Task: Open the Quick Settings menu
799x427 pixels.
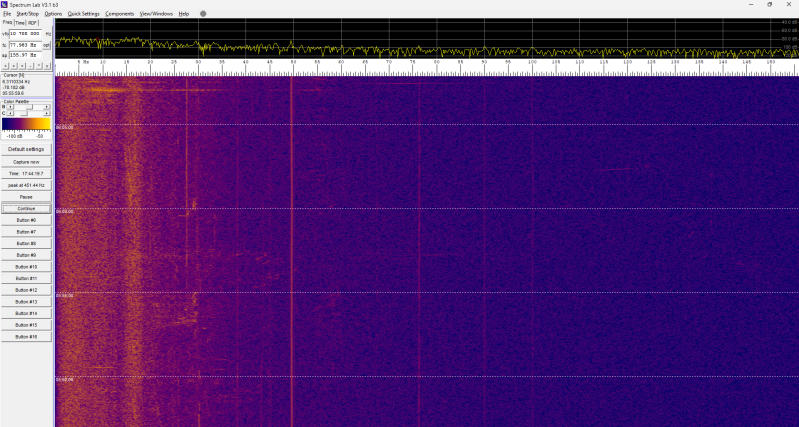Action: [84, 14]
